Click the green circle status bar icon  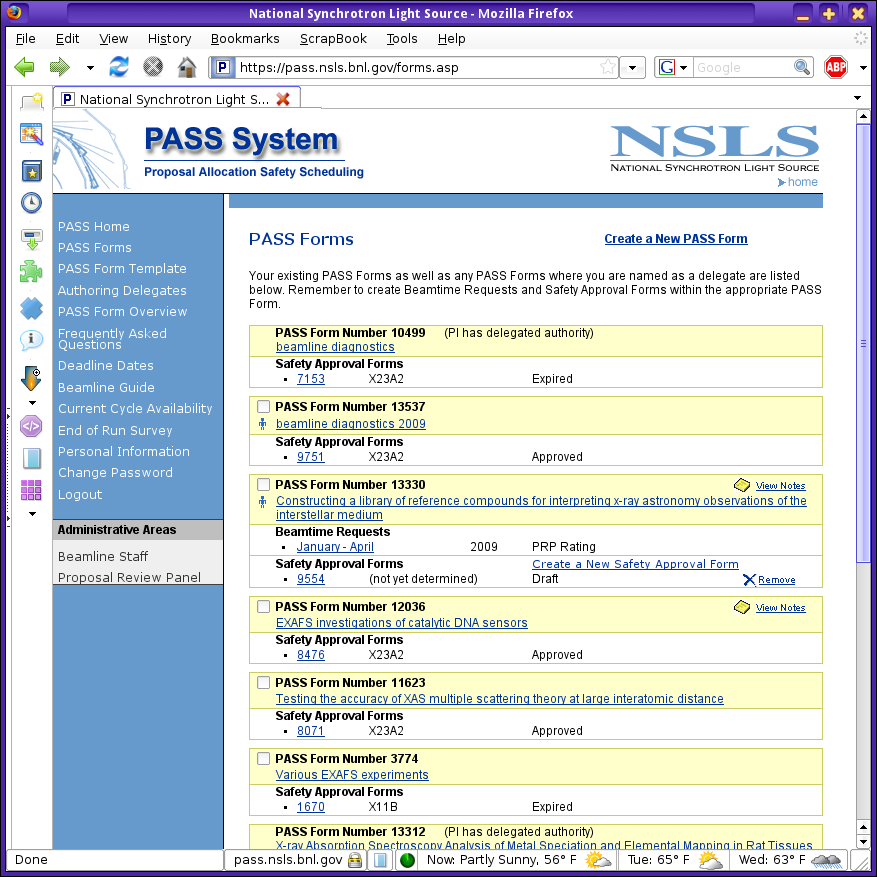pos(407,860)
